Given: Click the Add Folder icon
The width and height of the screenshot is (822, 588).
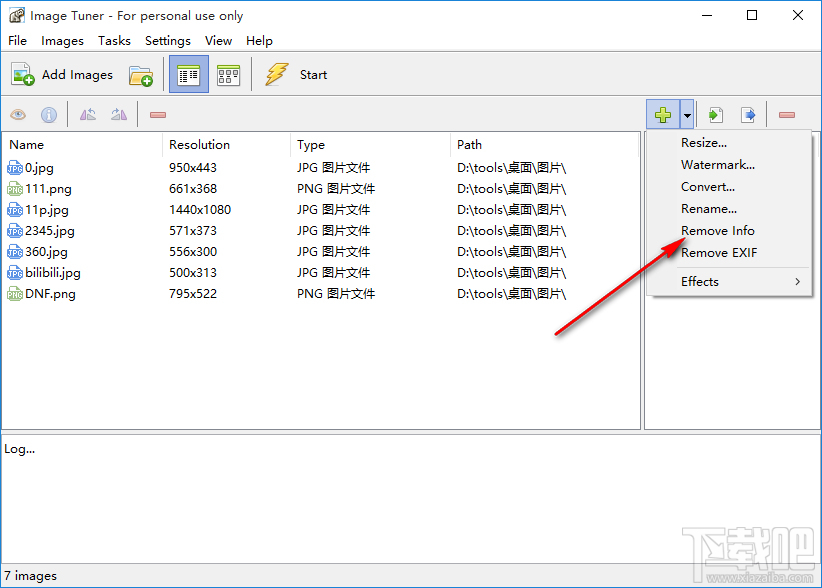Looking at the screenshot, I should 141,75.
